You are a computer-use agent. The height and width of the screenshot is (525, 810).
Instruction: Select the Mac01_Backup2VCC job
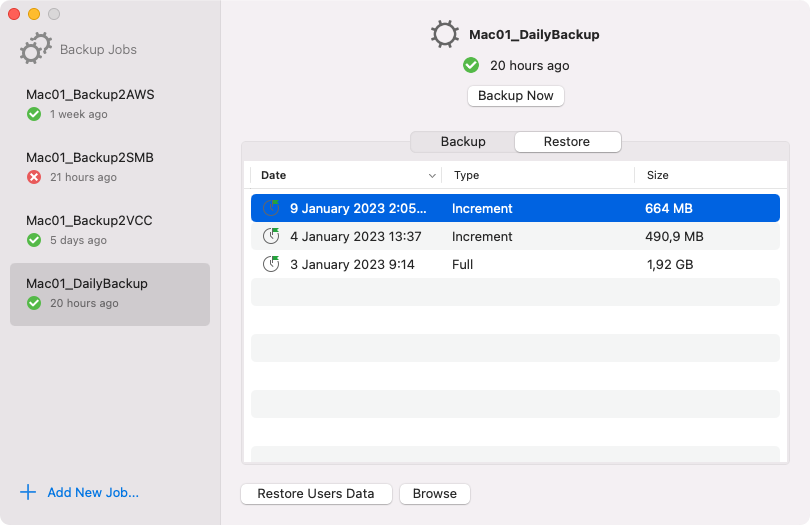(90, 221)
